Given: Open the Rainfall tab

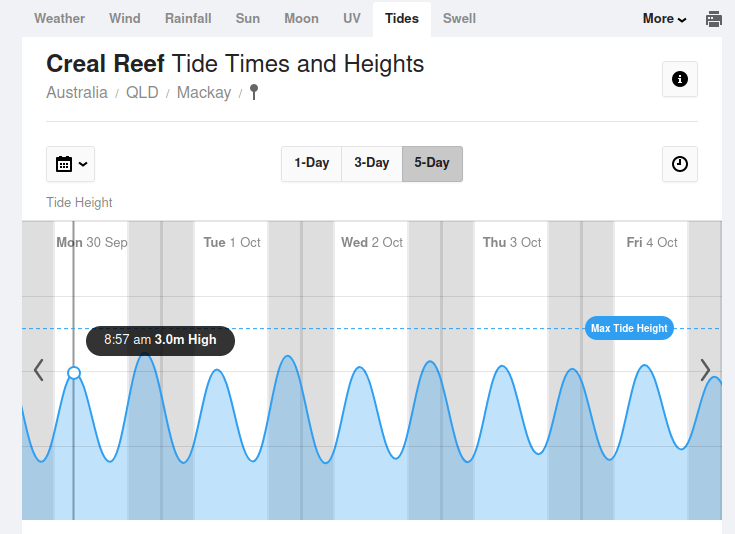Looking at the screenshot, I should 188,18.
